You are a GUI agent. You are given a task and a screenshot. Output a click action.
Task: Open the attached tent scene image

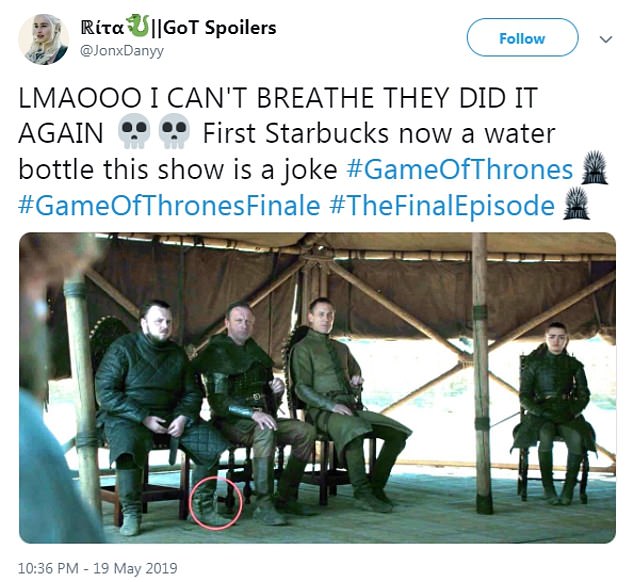317,387
